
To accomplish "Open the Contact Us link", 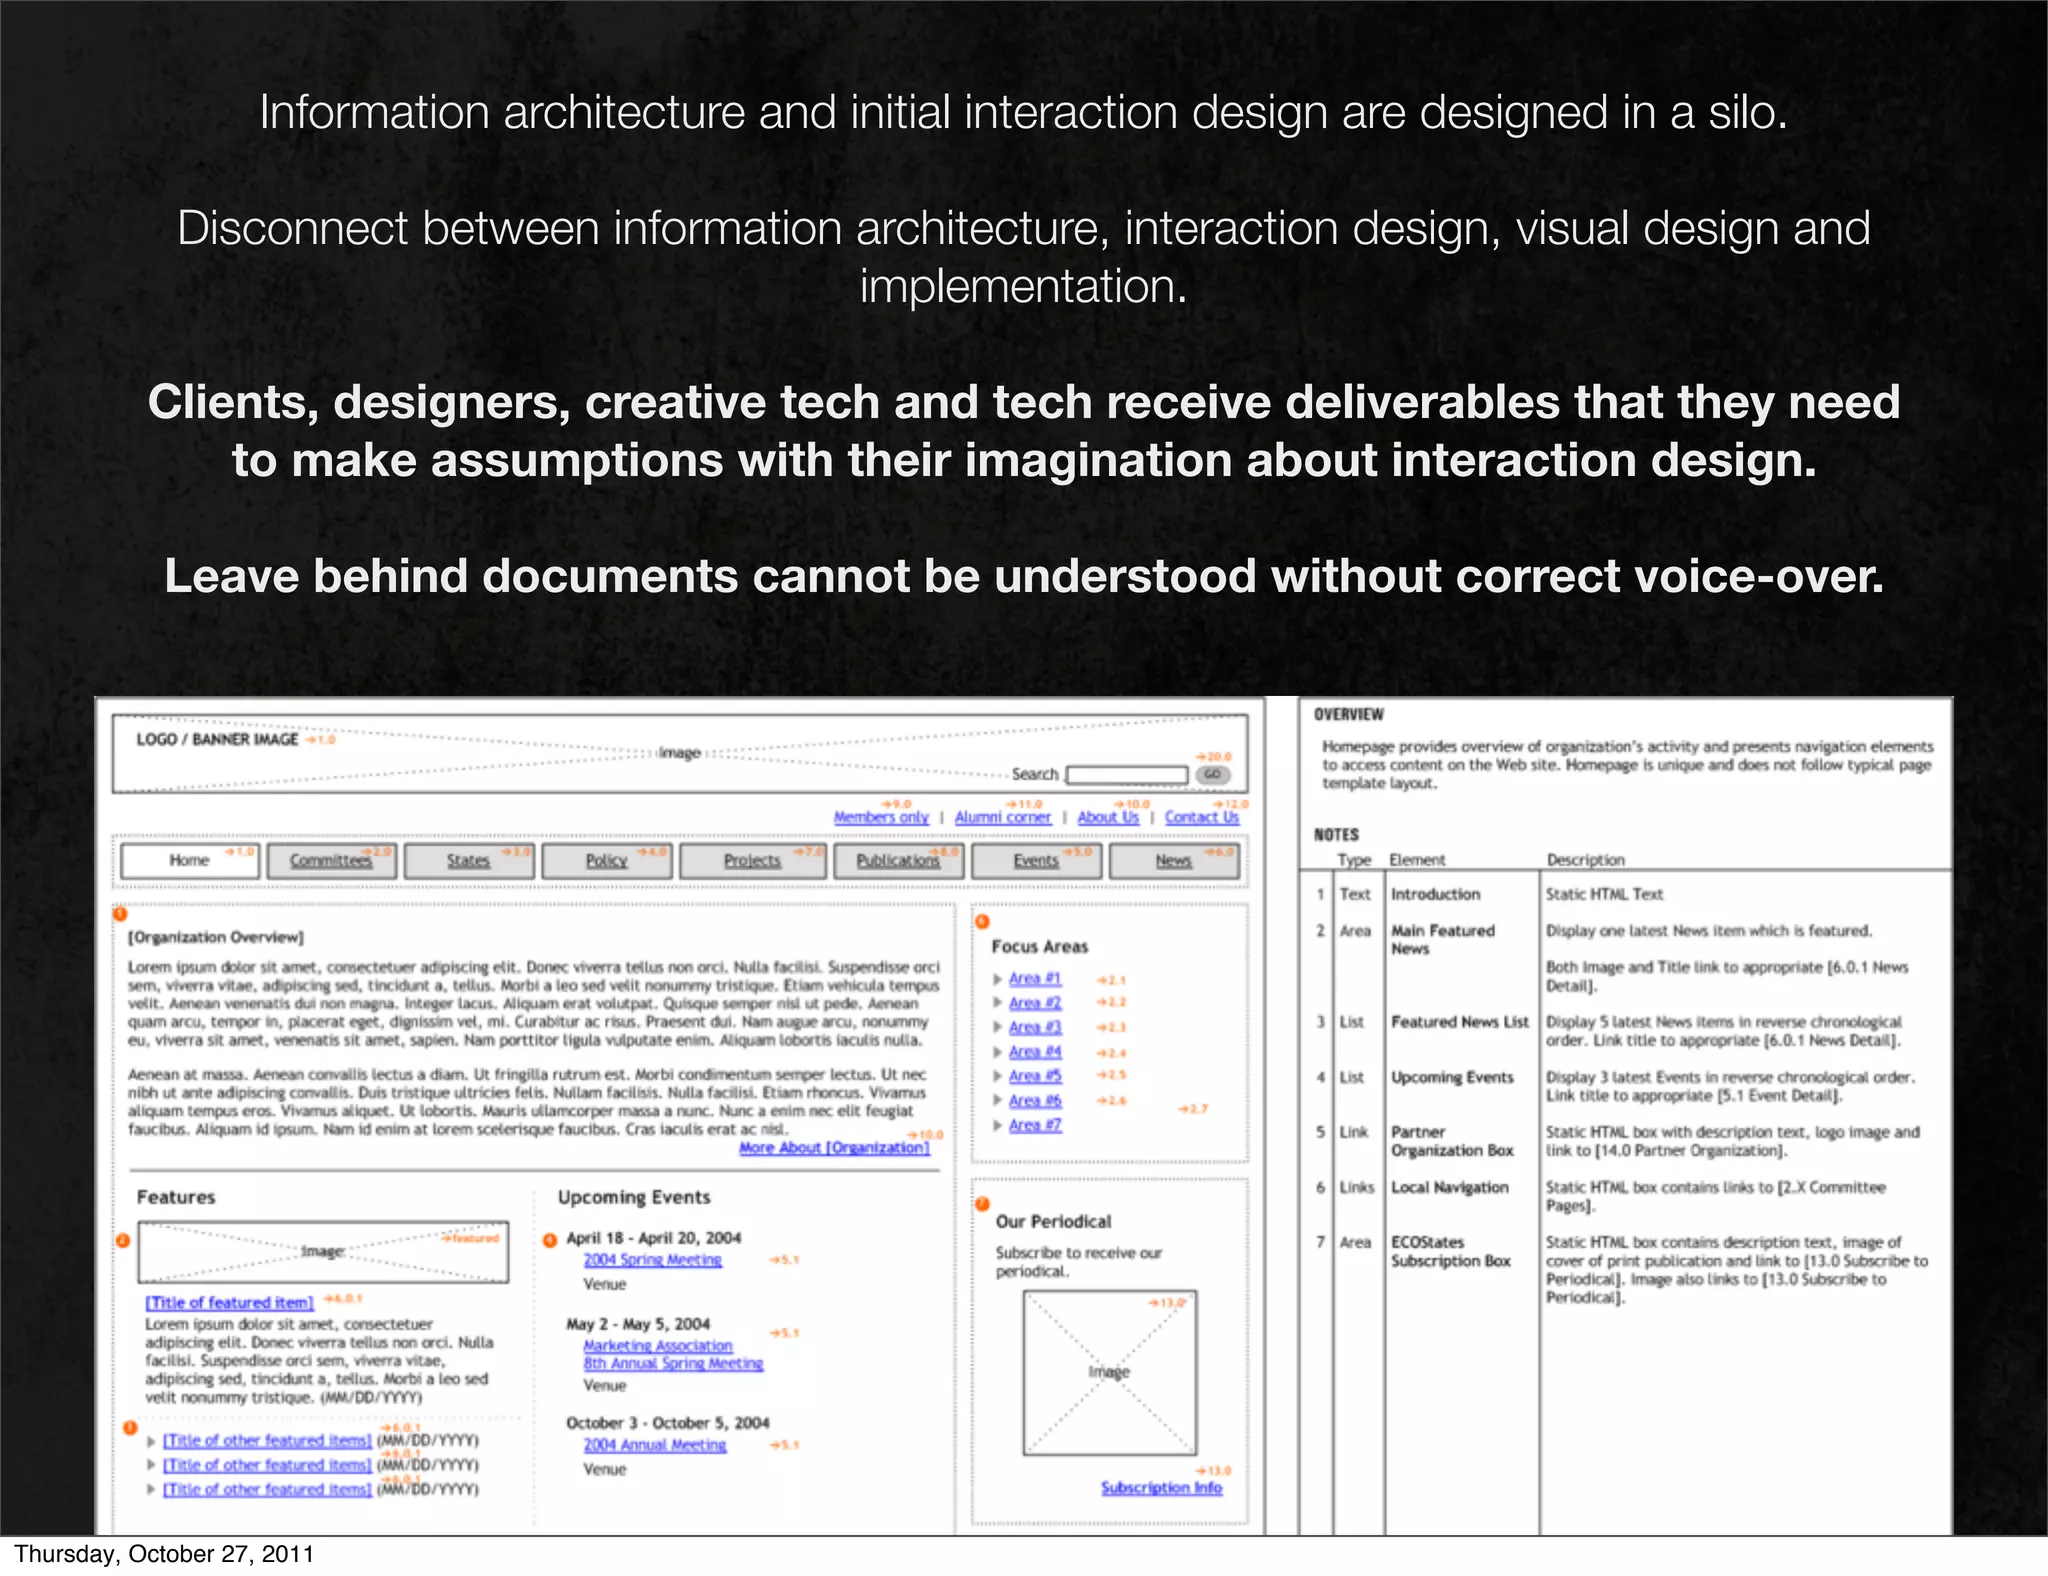I will (1202, 817).
